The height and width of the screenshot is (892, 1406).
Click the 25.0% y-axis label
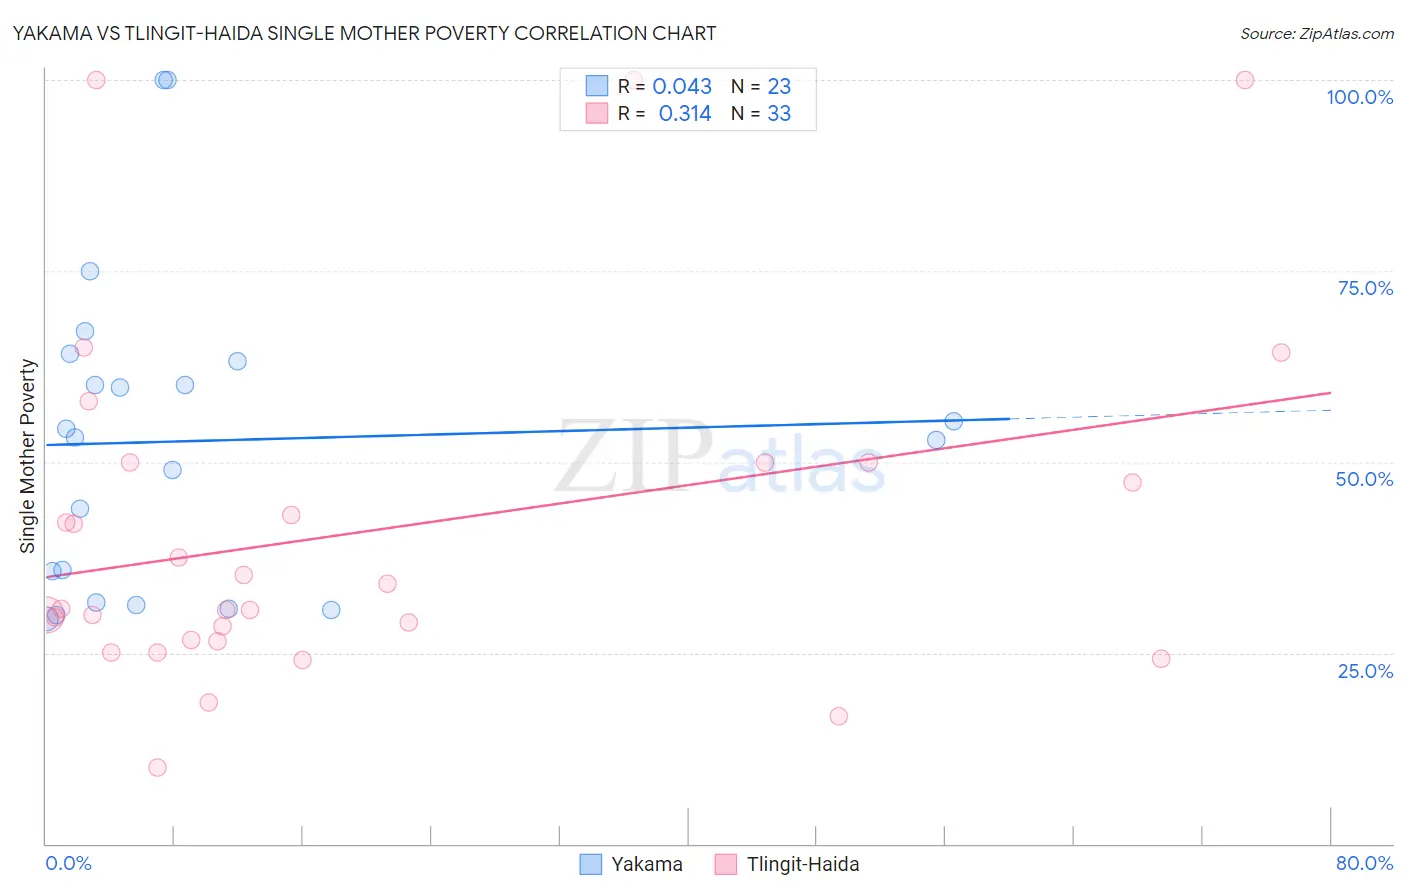click(1365, 671)
